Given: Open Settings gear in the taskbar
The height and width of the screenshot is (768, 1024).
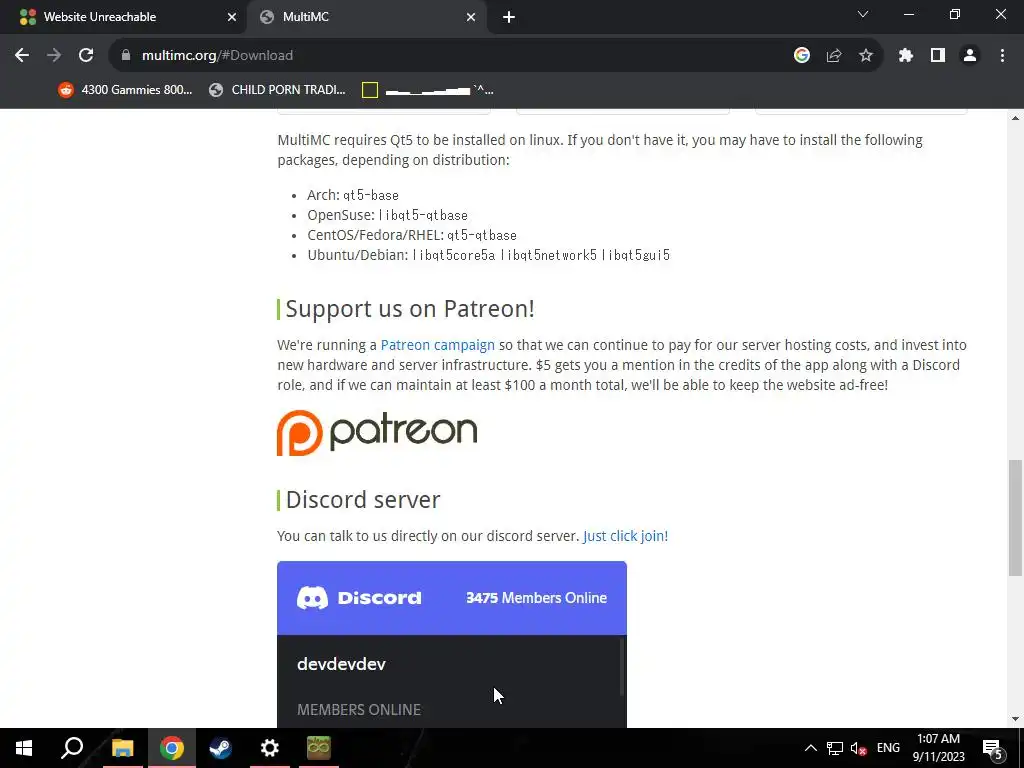Looking at the screenshot, I should pos(270,748).
